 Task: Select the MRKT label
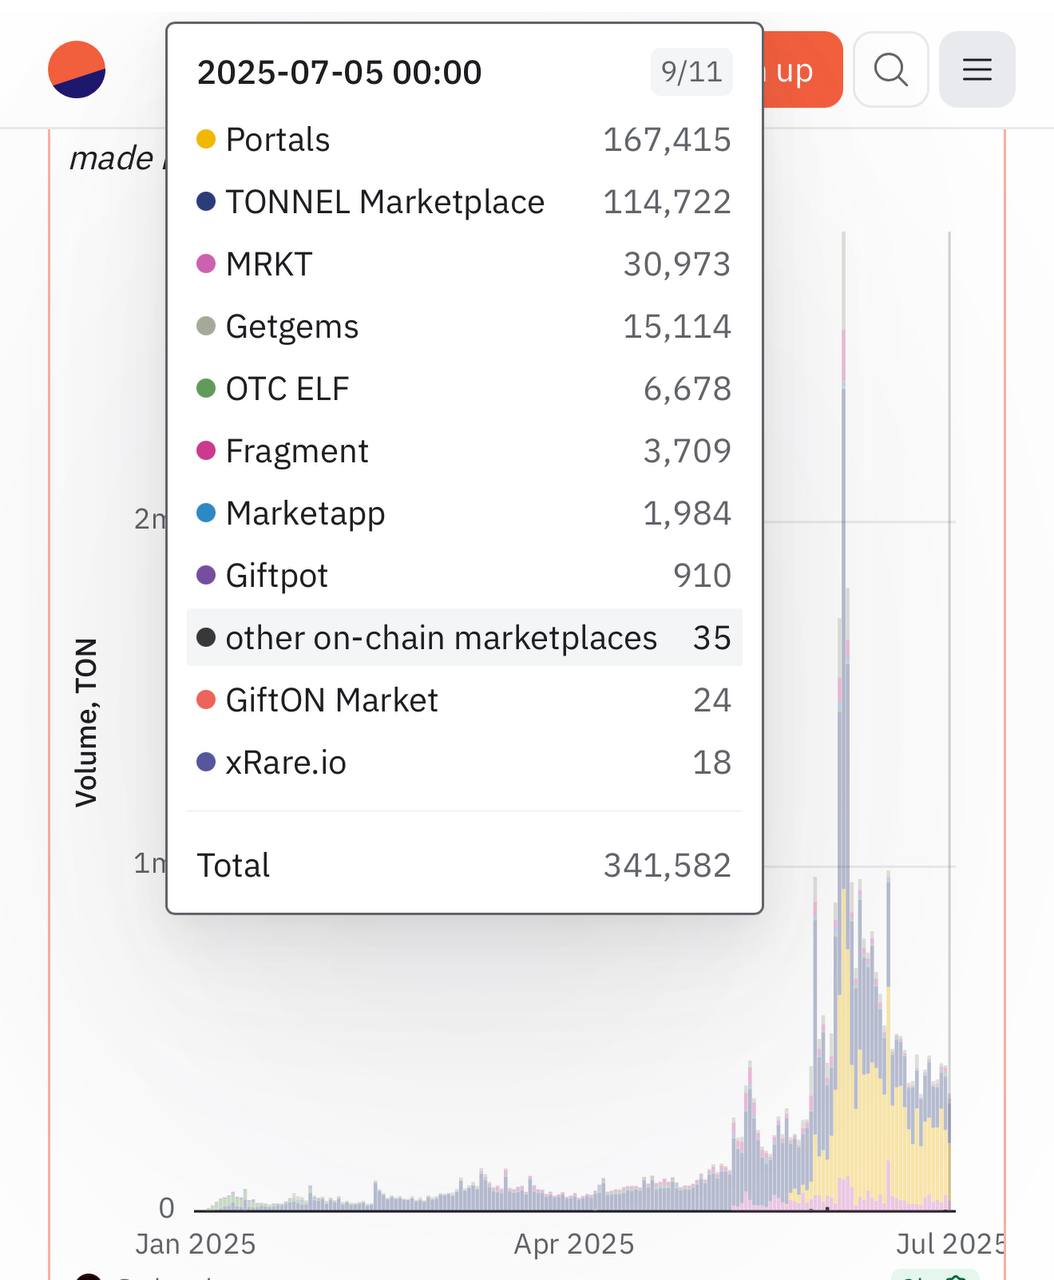pyautogui.click(x=269, y=264)
